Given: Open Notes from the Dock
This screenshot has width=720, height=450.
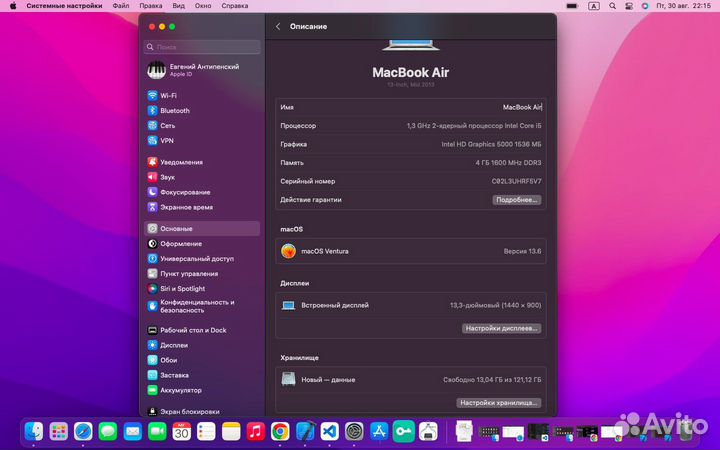Looking at the screenshot, I should [231, 431].
